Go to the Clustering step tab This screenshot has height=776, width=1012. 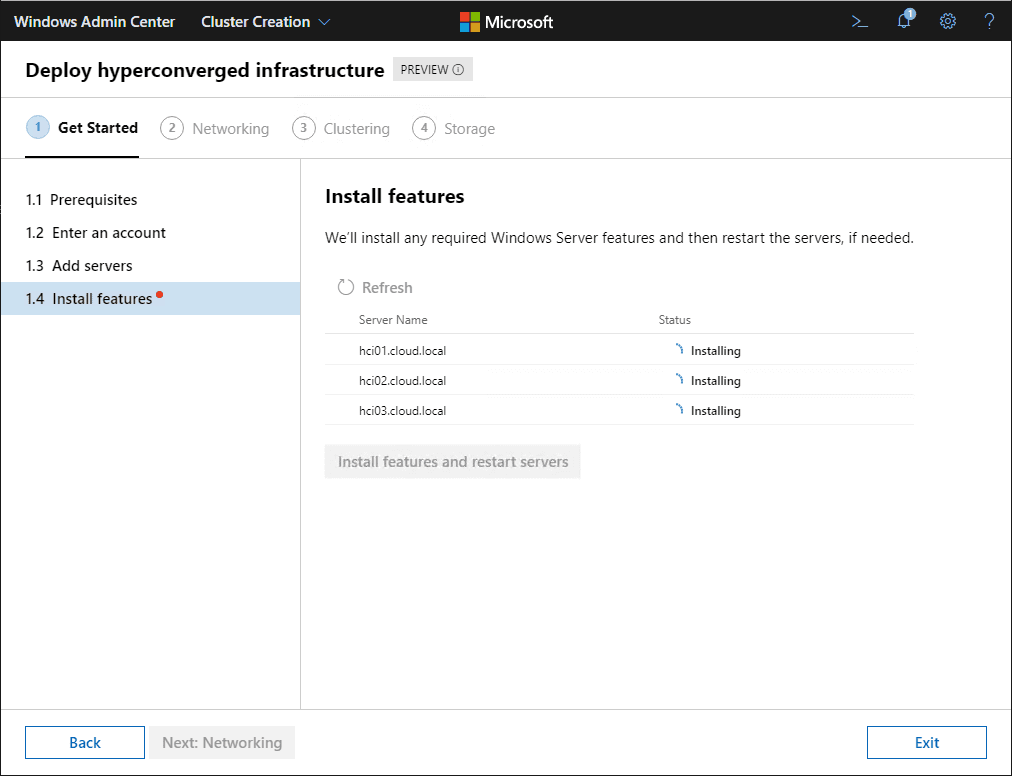pos(356,129)
